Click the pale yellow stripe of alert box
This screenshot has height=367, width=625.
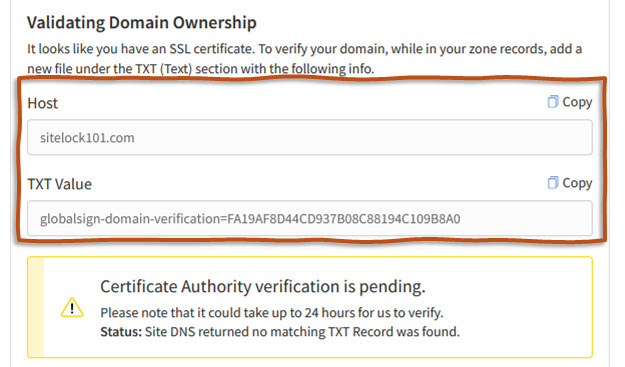36,307
